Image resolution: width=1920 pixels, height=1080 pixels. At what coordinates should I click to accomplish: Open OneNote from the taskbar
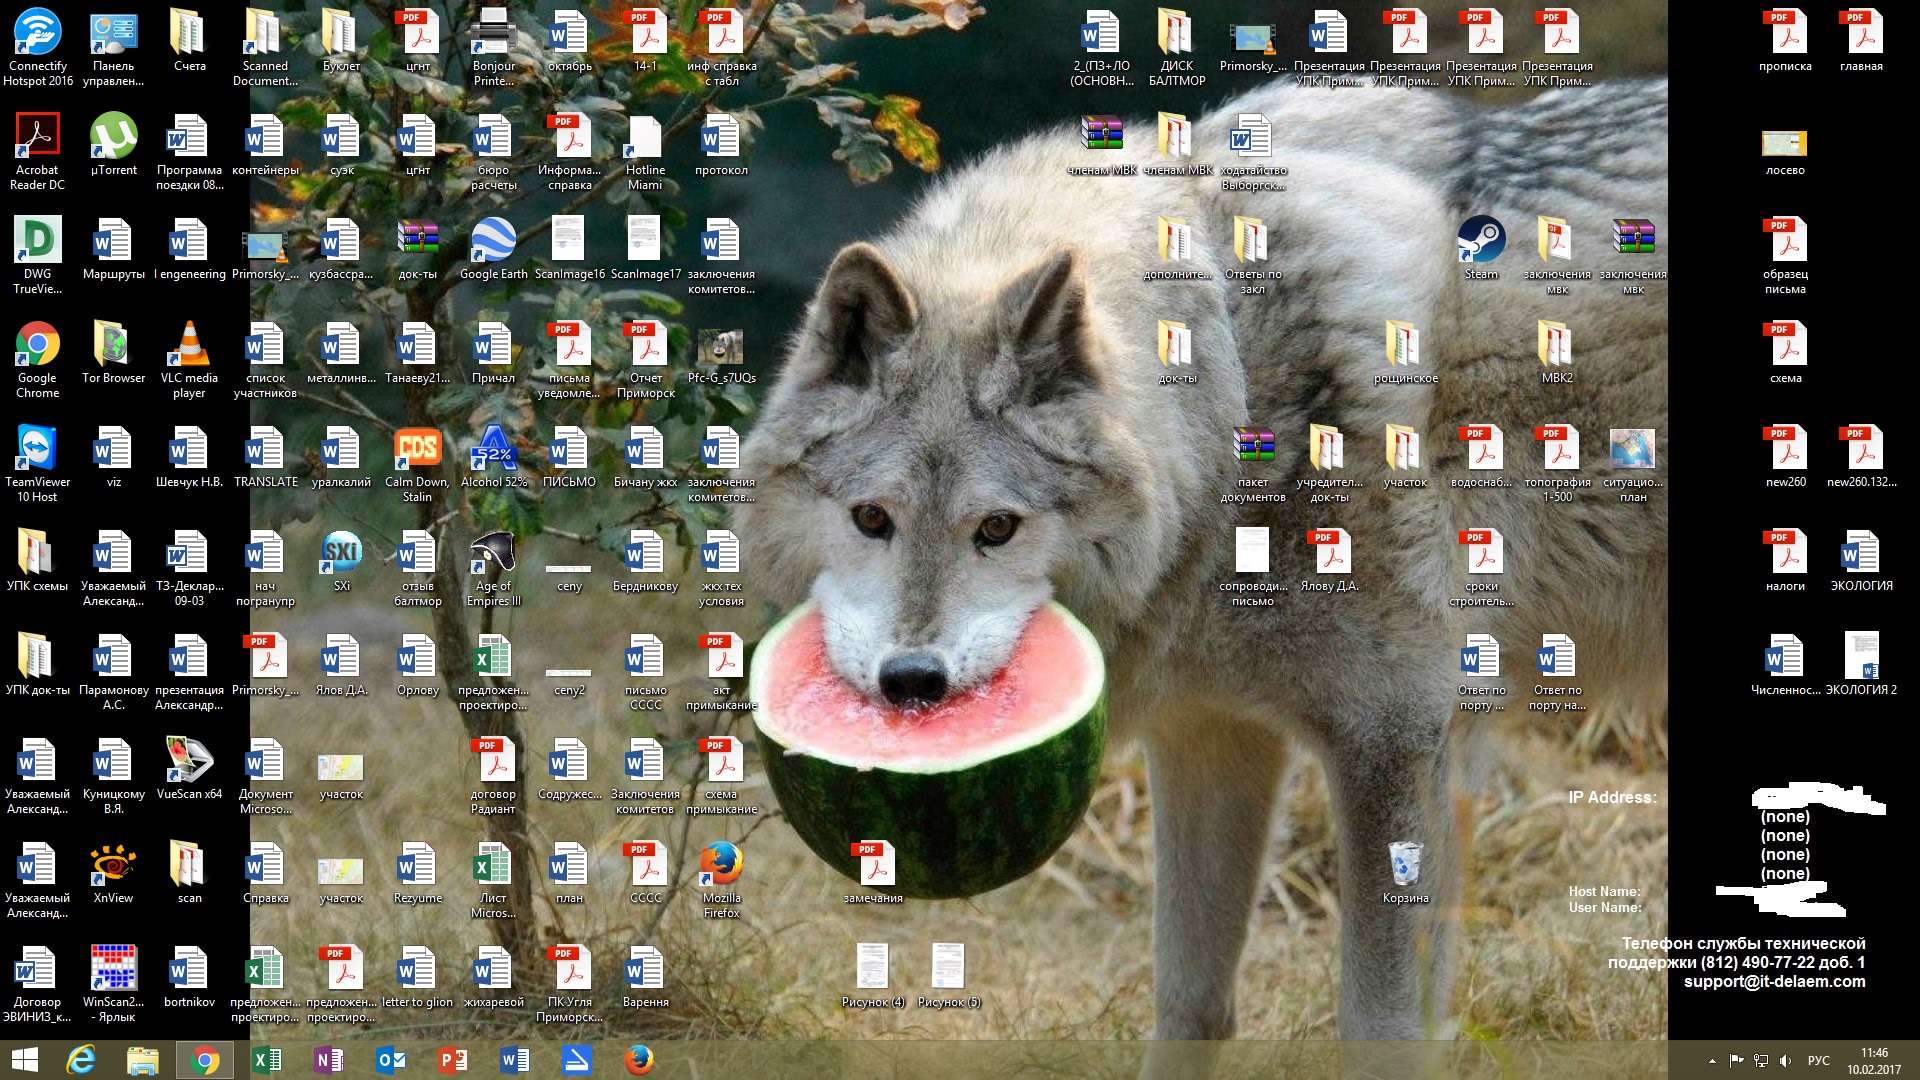328,1060
